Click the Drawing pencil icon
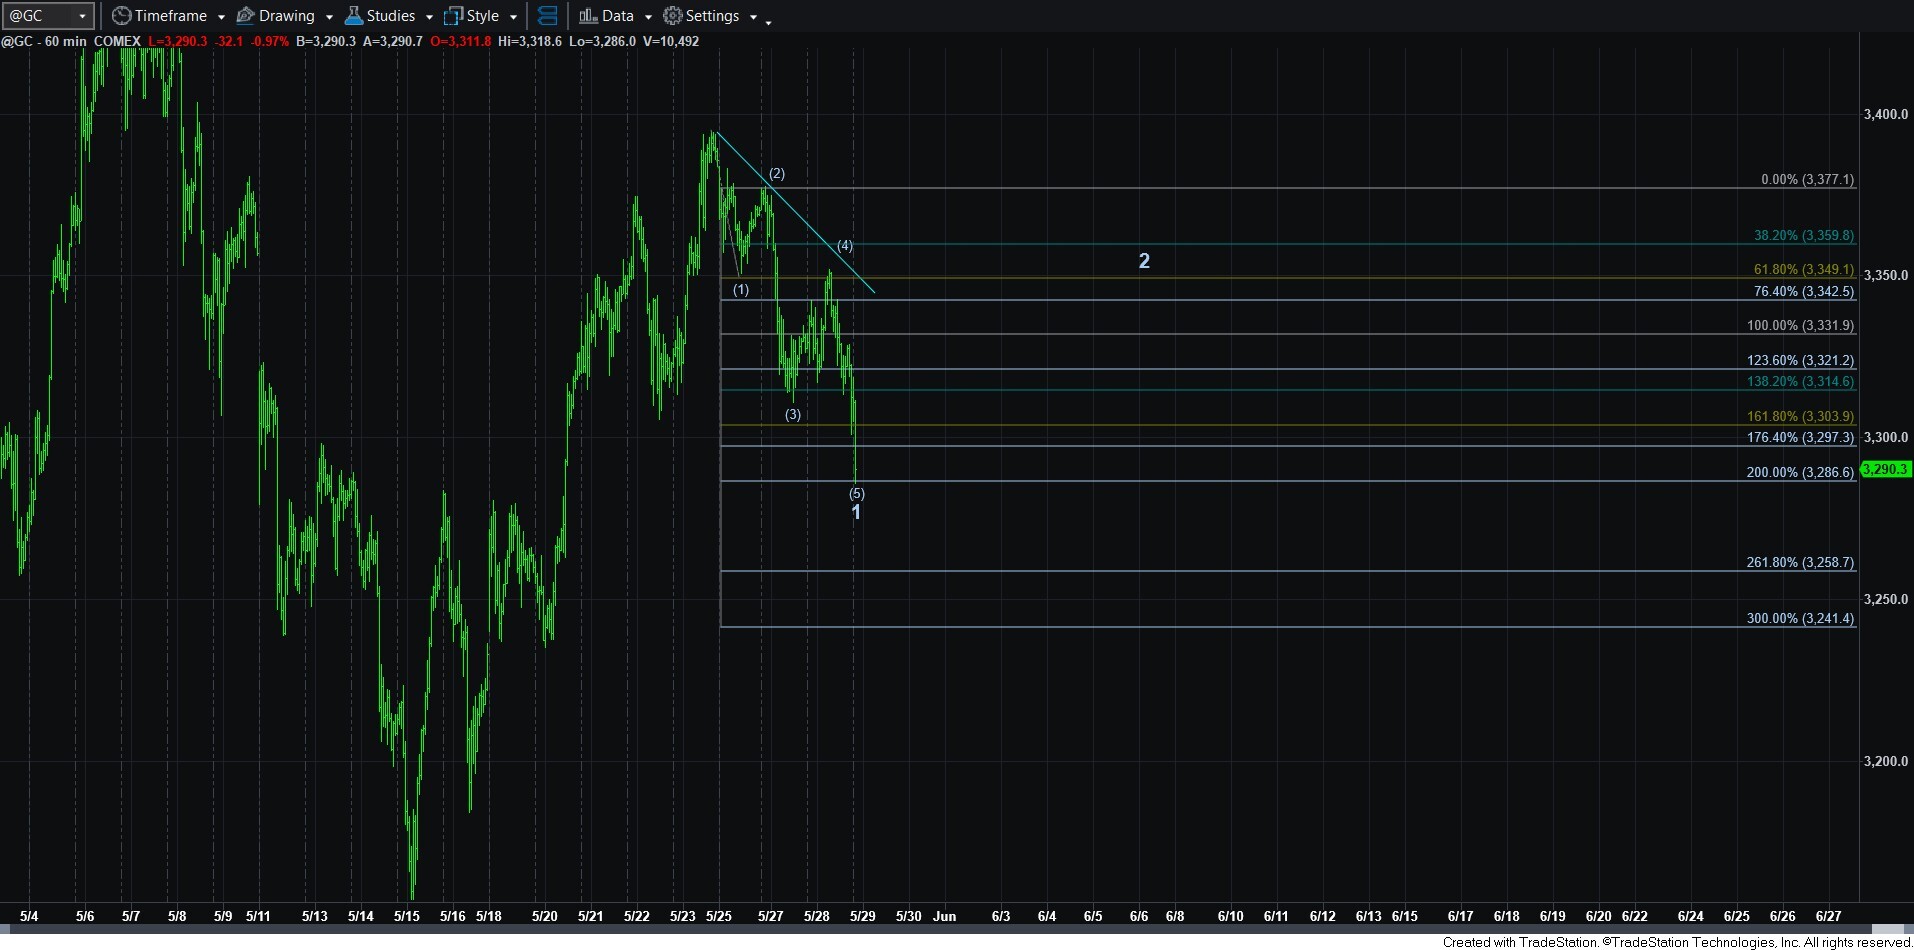 coord(245,16)
